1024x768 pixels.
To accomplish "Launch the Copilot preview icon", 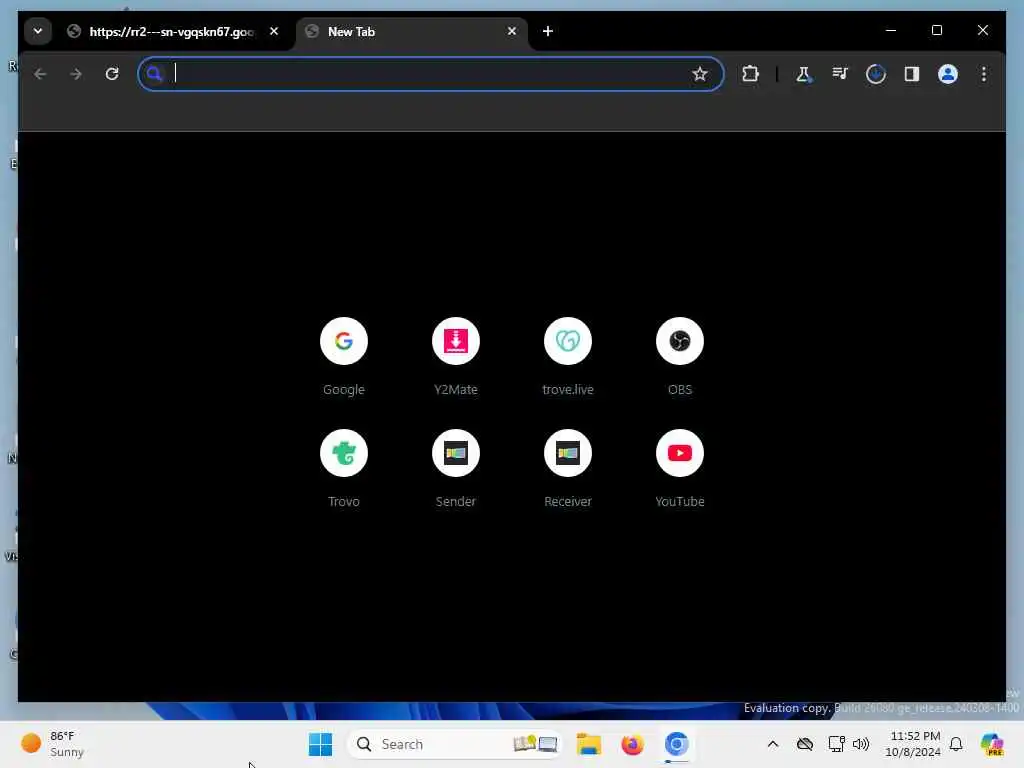I will tap(992, 744).
